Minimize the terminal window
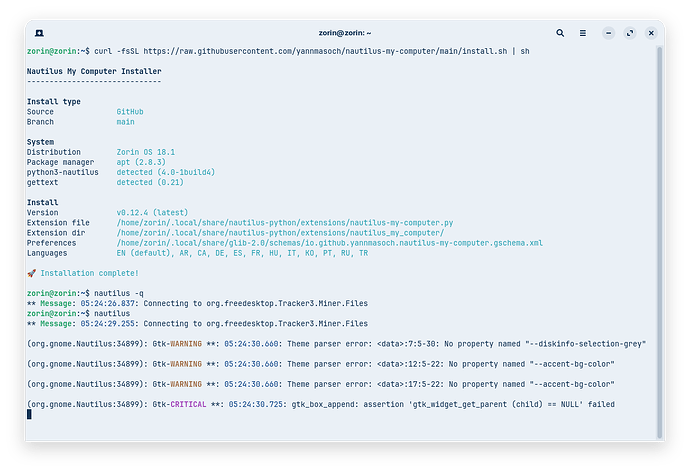690x472 pixels. coord(609,33)
